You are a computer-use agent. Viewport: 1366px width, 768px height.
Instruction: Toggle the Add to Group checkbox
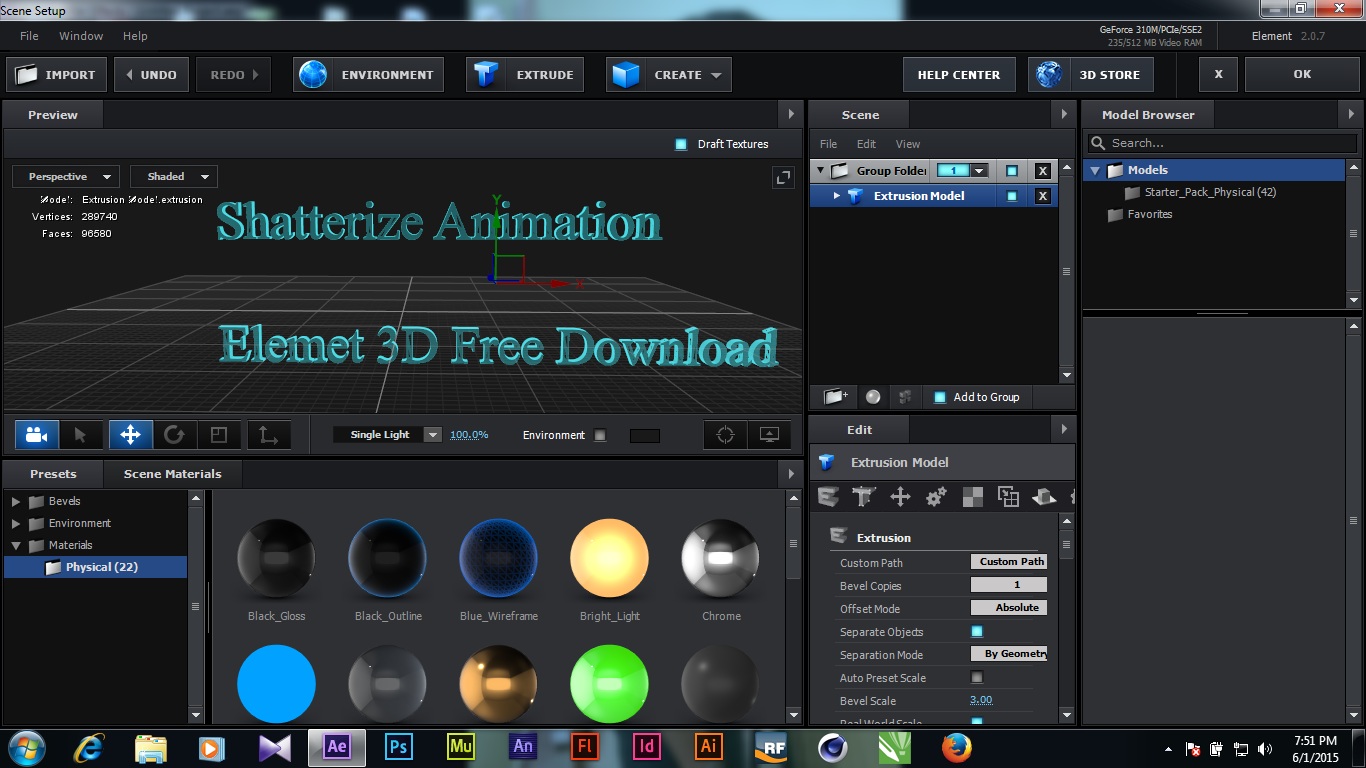(939, 397)
